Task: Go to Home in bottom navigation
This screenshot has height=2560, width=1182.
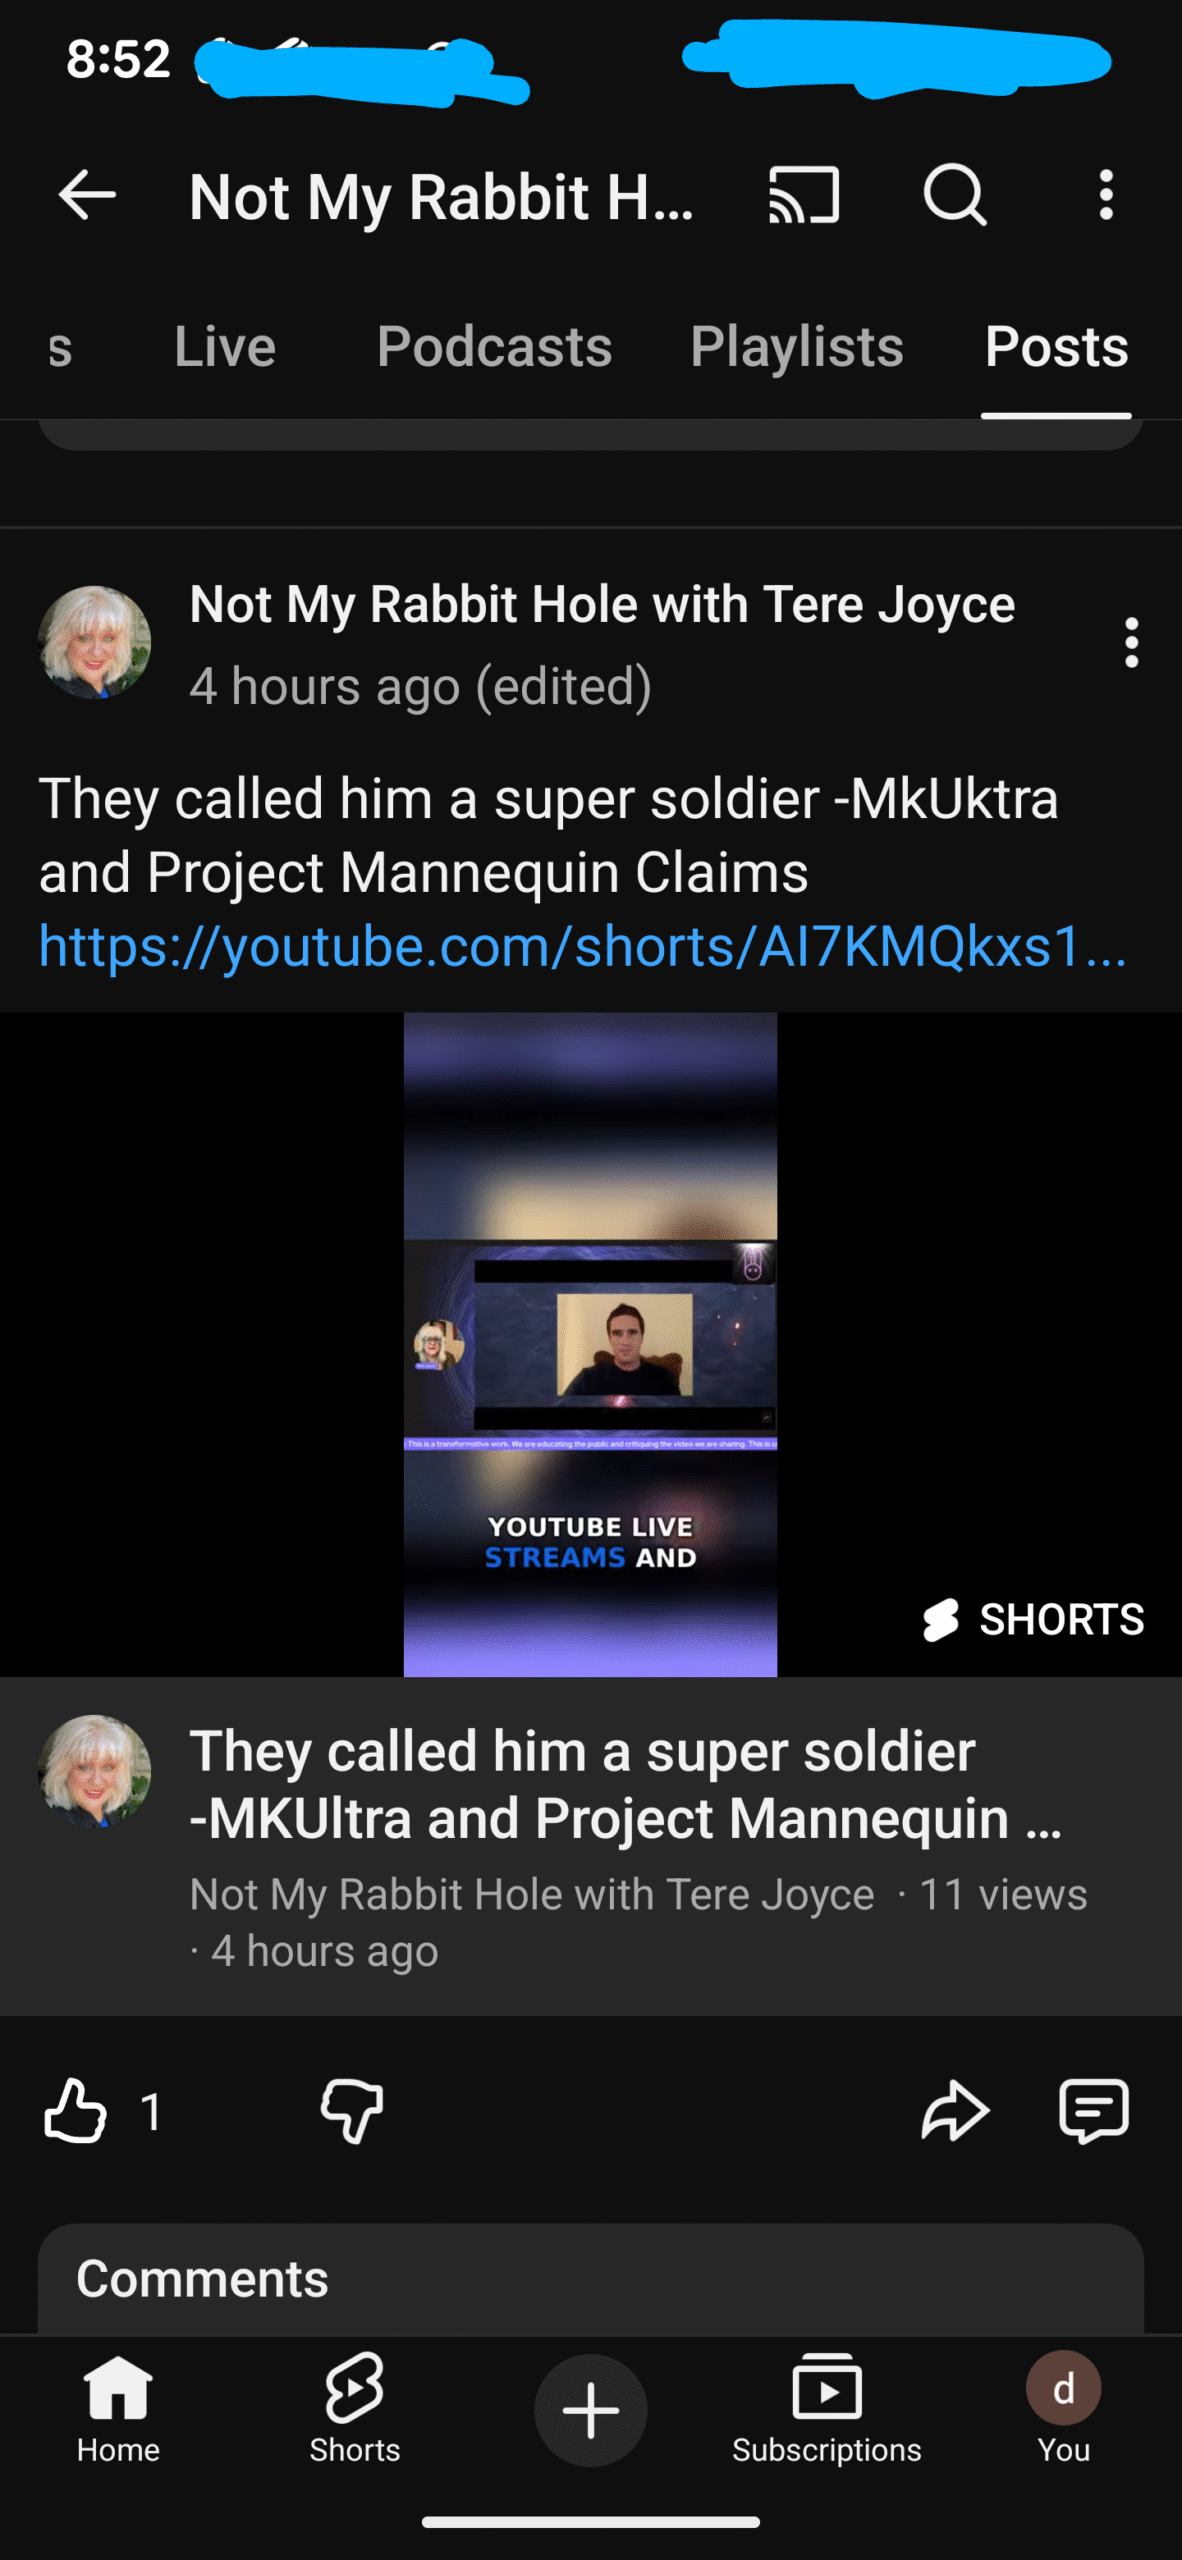Action: [x=118, y=2410]
